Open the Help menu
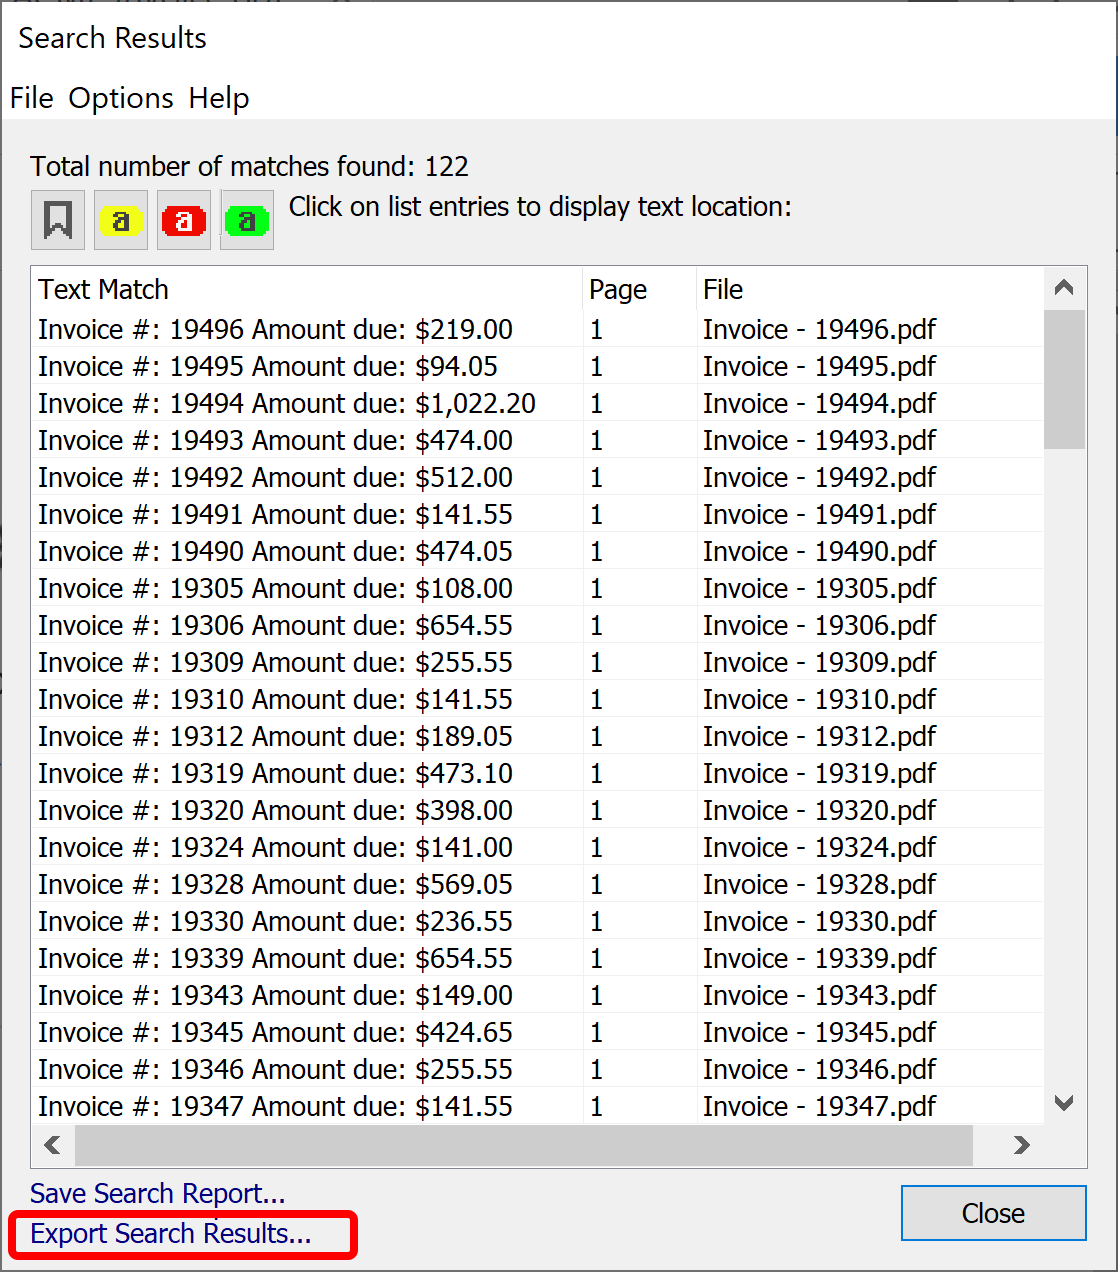The image size is (1118, 1272). click(219, 98)
